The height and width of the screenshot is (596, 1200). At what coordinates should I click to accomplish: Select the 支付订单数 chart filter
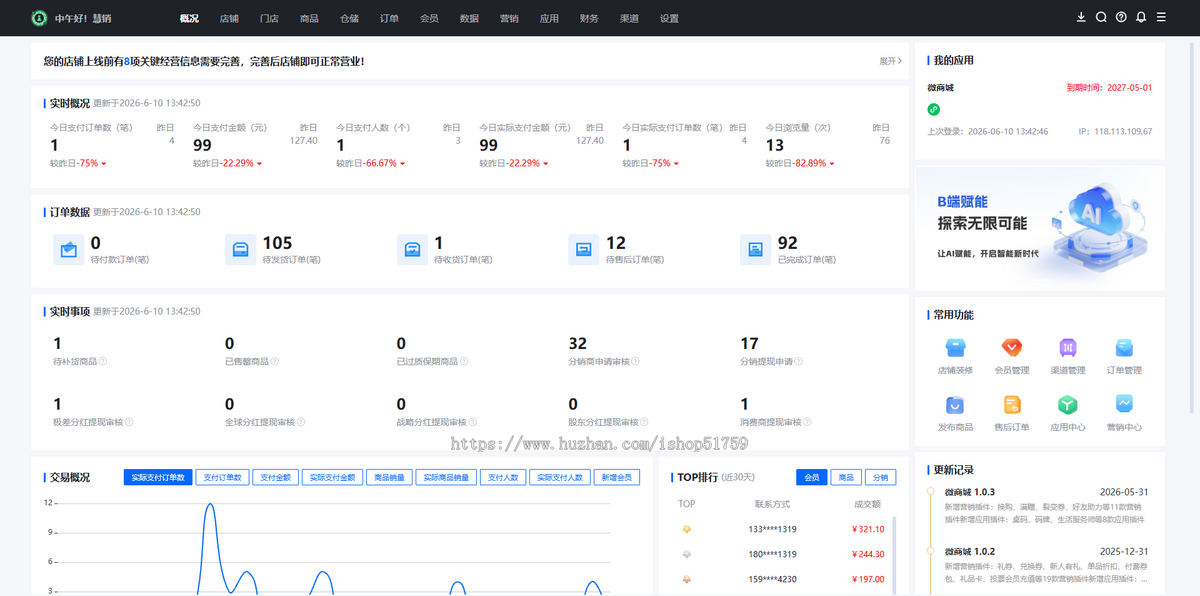click(221, 477)
